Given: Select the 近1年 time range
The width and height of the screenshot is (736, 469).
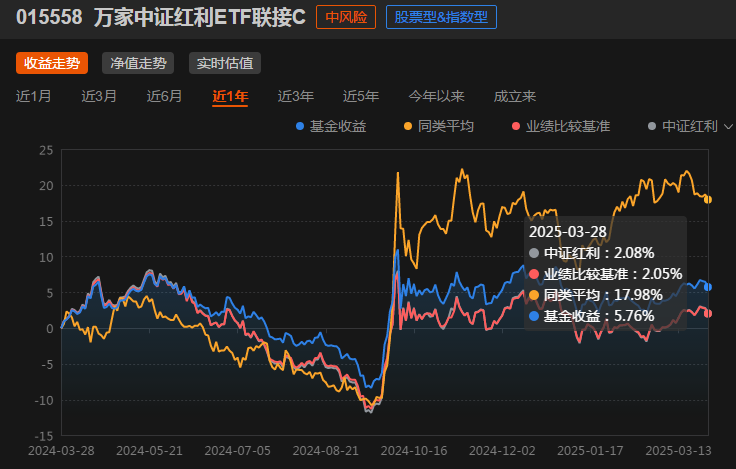Looking at the screenshot, I should click(230, 96).
